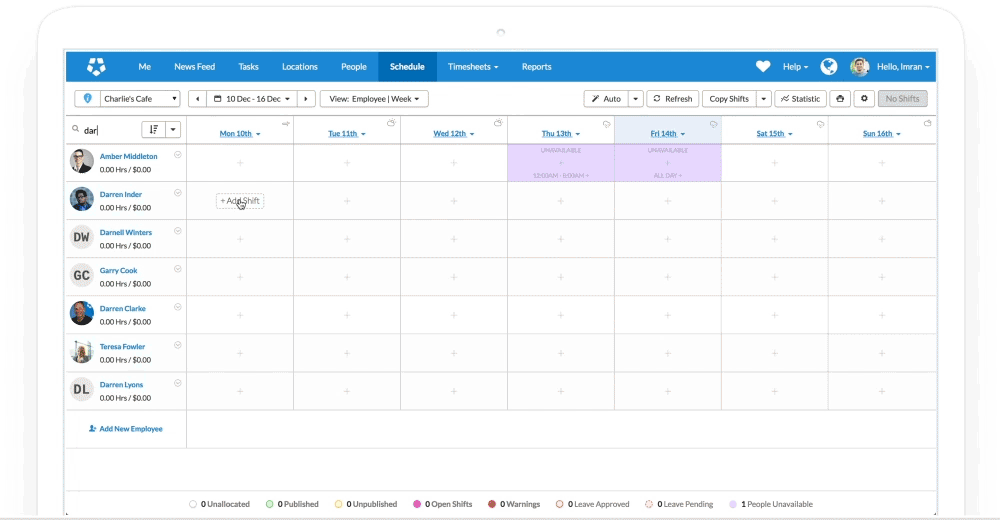
Task: Click Add Shift for Darren Inder Monday
Action: 240,201
